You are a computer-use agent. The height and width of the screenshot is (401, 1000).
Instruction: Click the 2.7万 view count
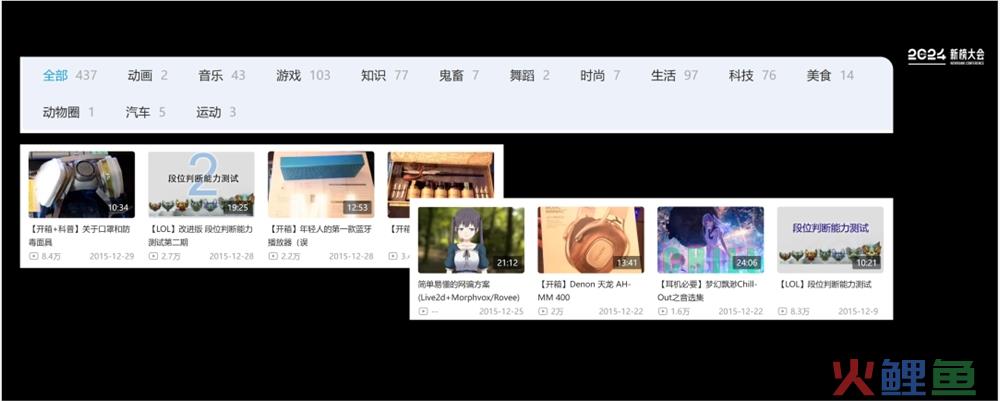click(x=171, y=256)
